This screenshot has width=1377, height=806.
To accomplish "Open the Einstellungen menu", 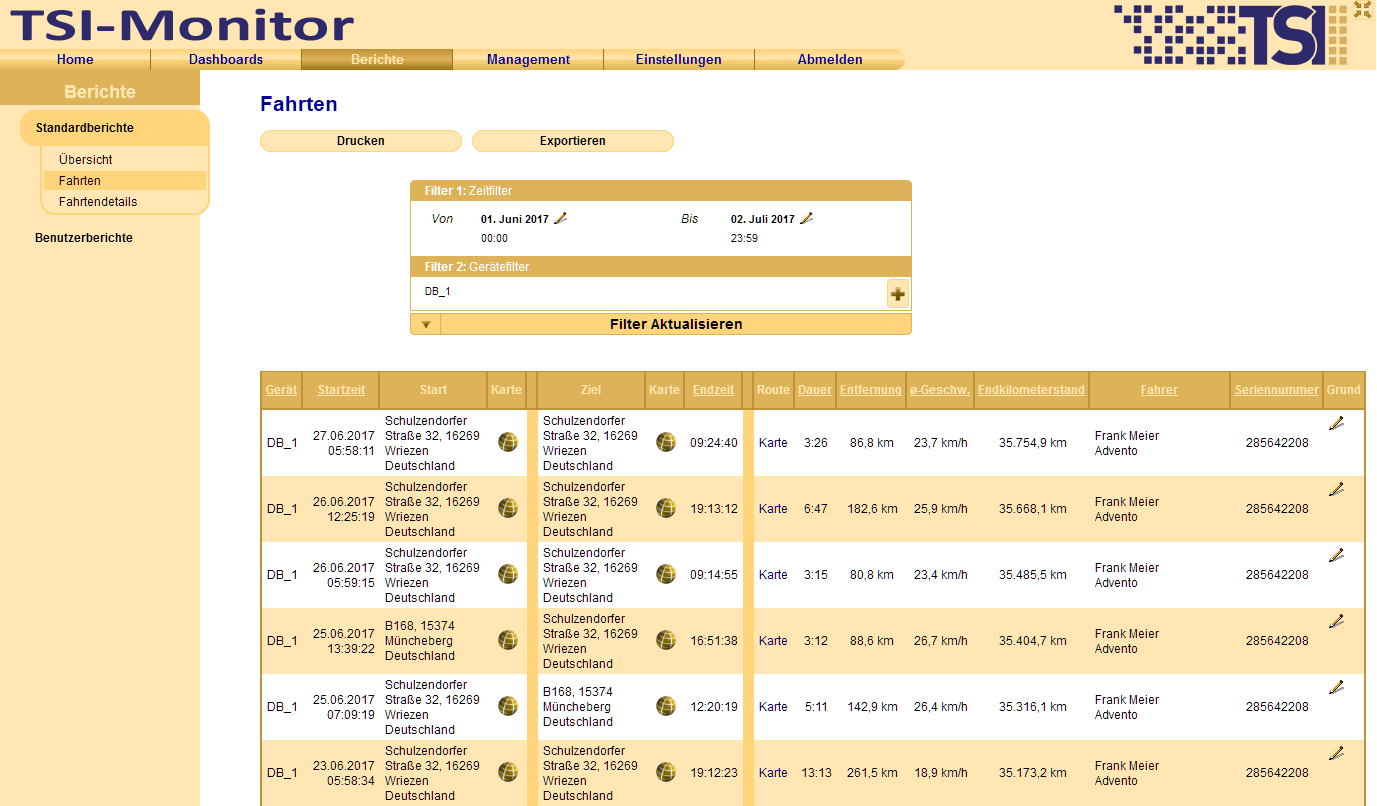I will (x=679, y=60).
